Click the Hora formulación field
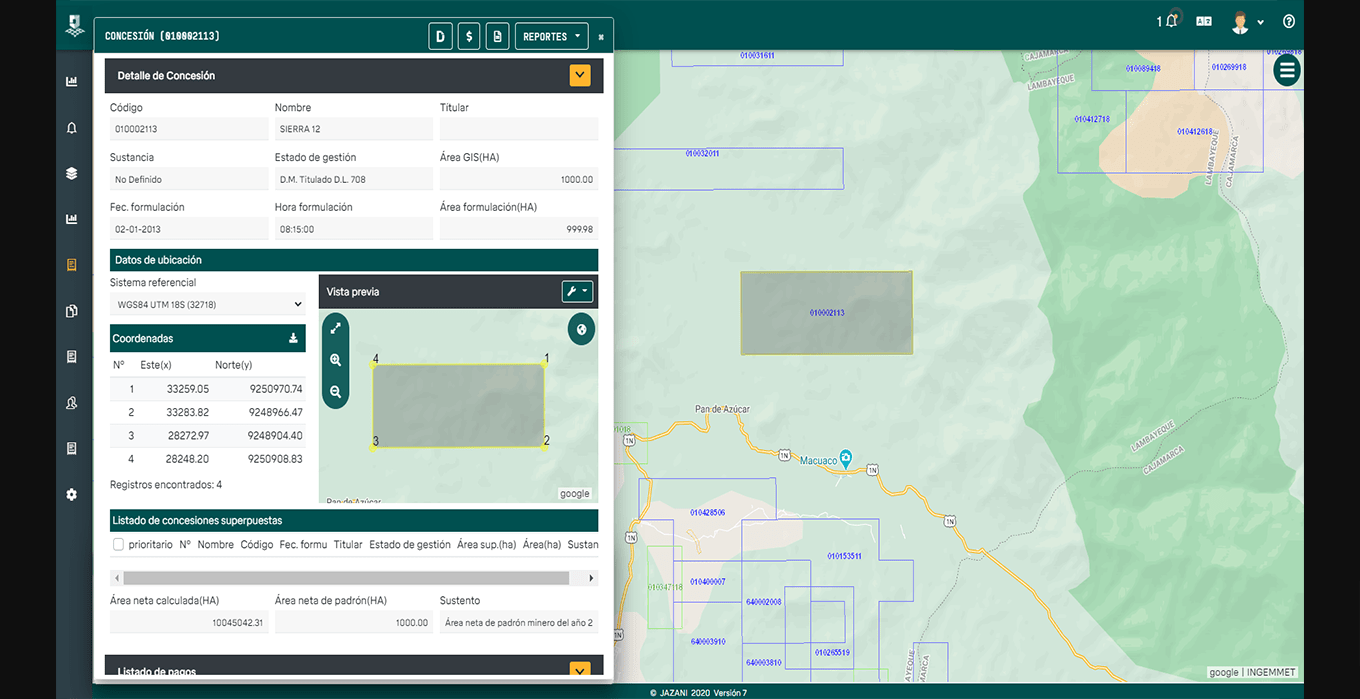The height and width of the screenshot is (699, 1360). [354, 229]
